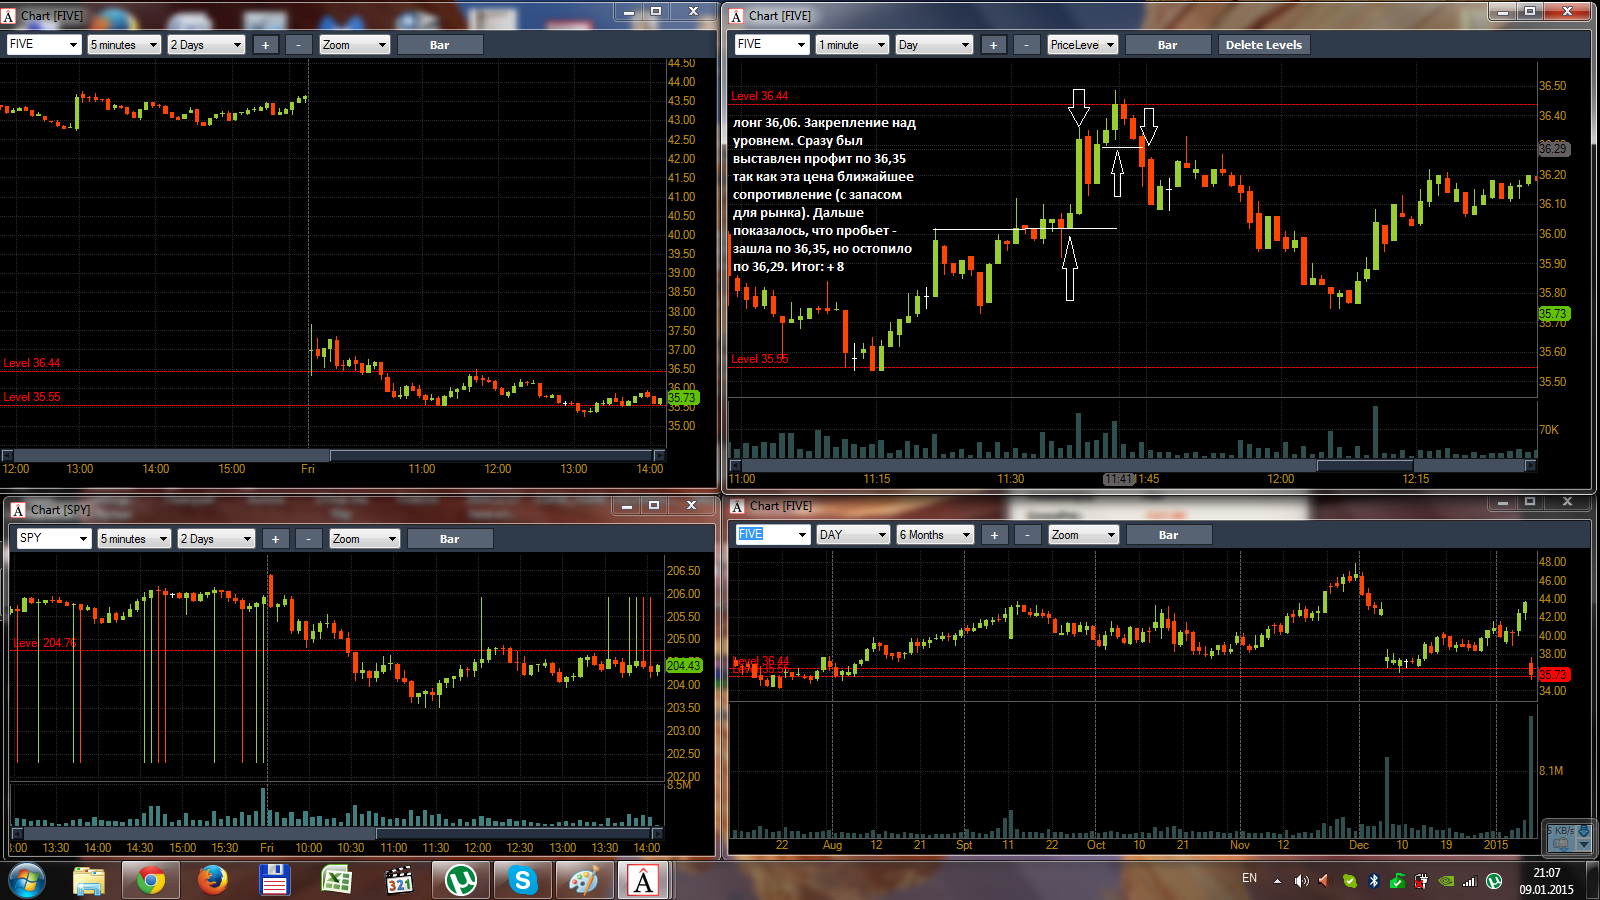Click the uTorrent tray icon
This screenshot has width=1600, height=900.
tap(1494, 881)
